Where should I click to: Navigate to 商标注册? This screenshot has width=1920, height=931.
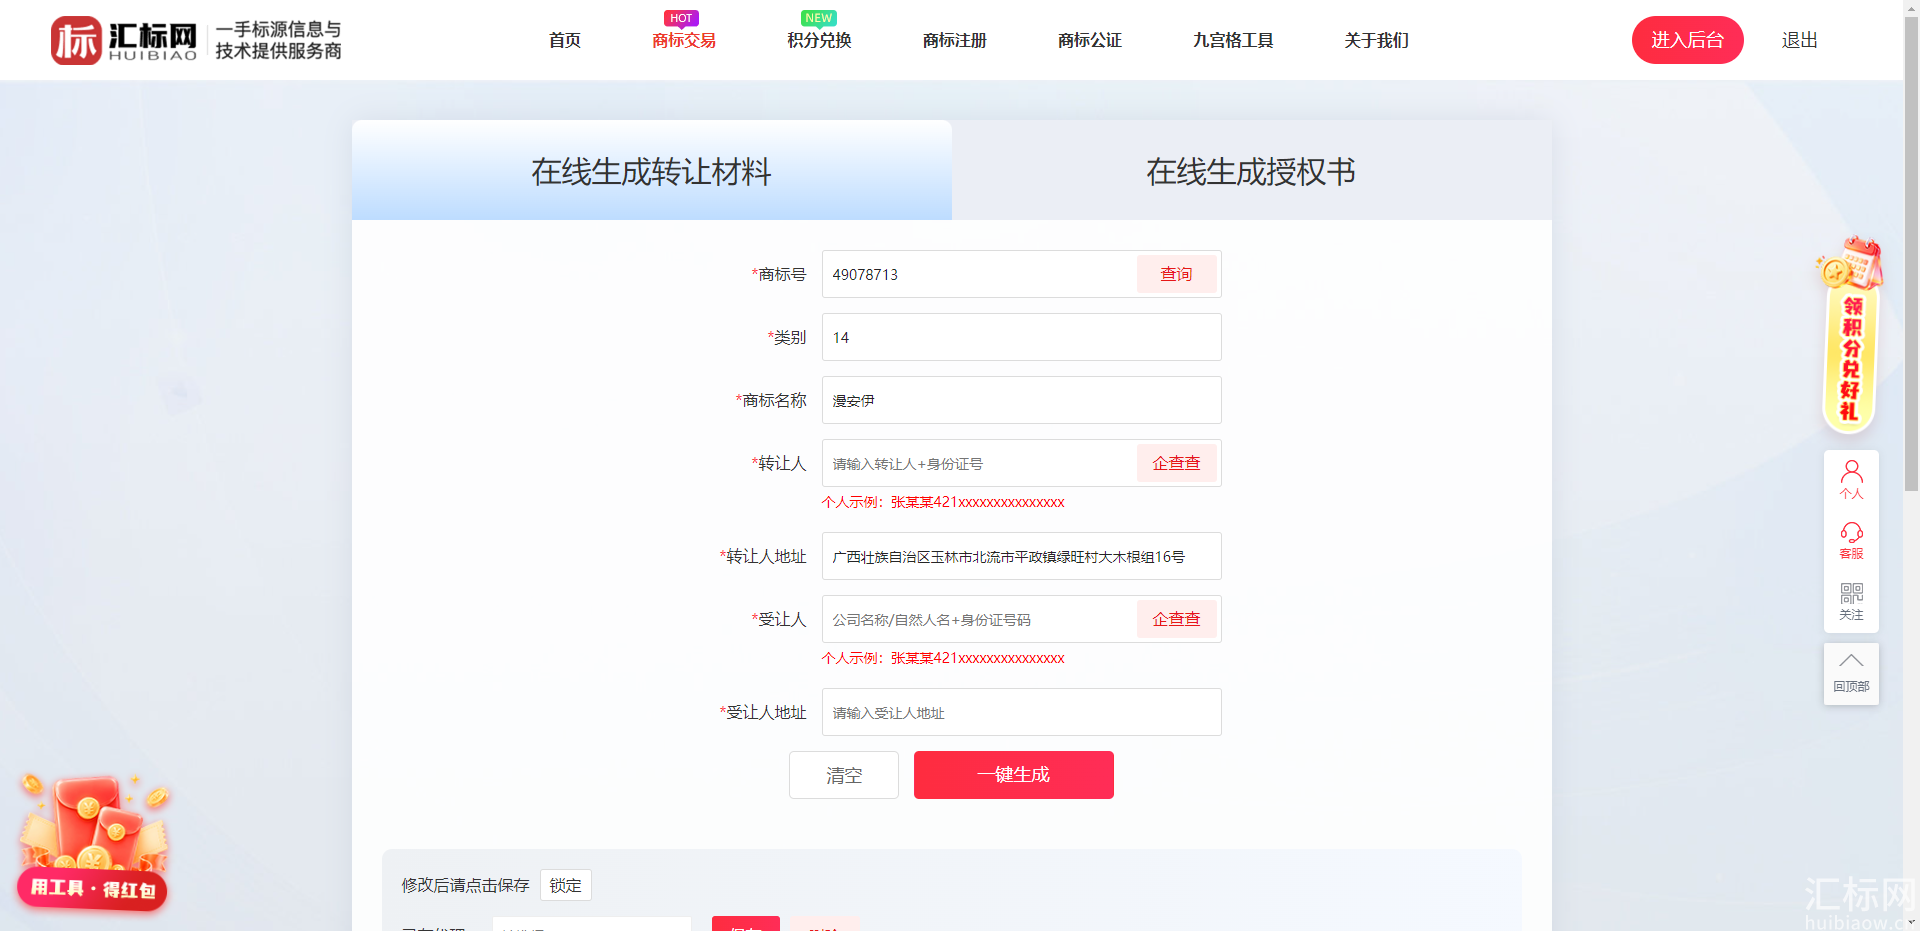(955, 40)
